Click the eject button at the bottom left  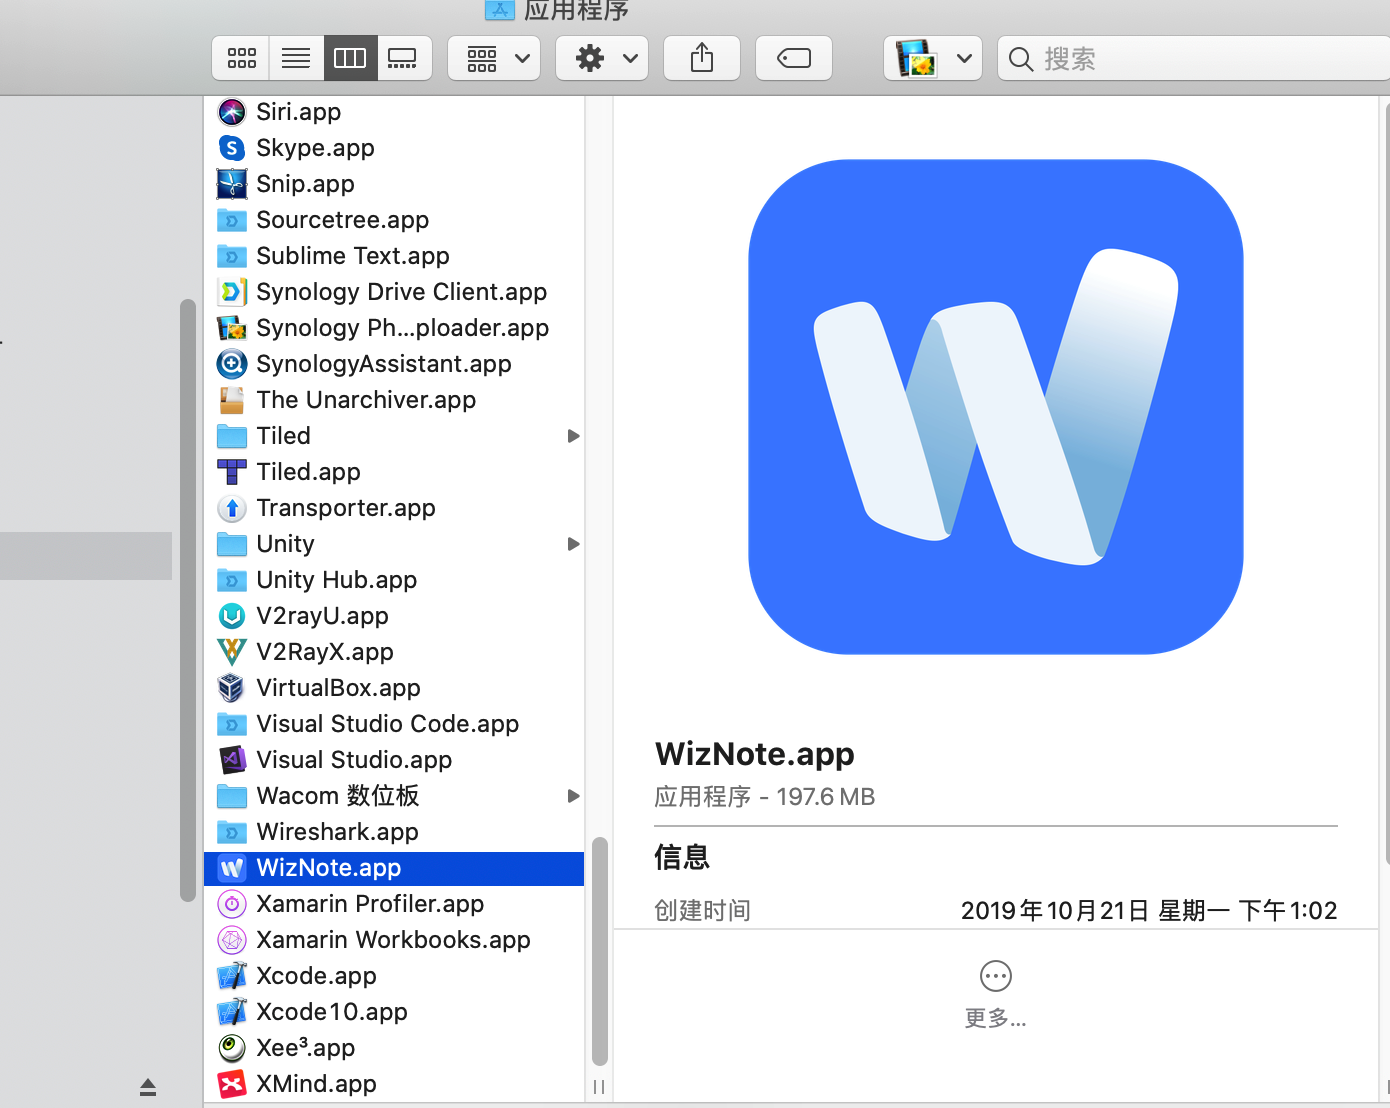pyautogui.click(x=147, y=1086)
